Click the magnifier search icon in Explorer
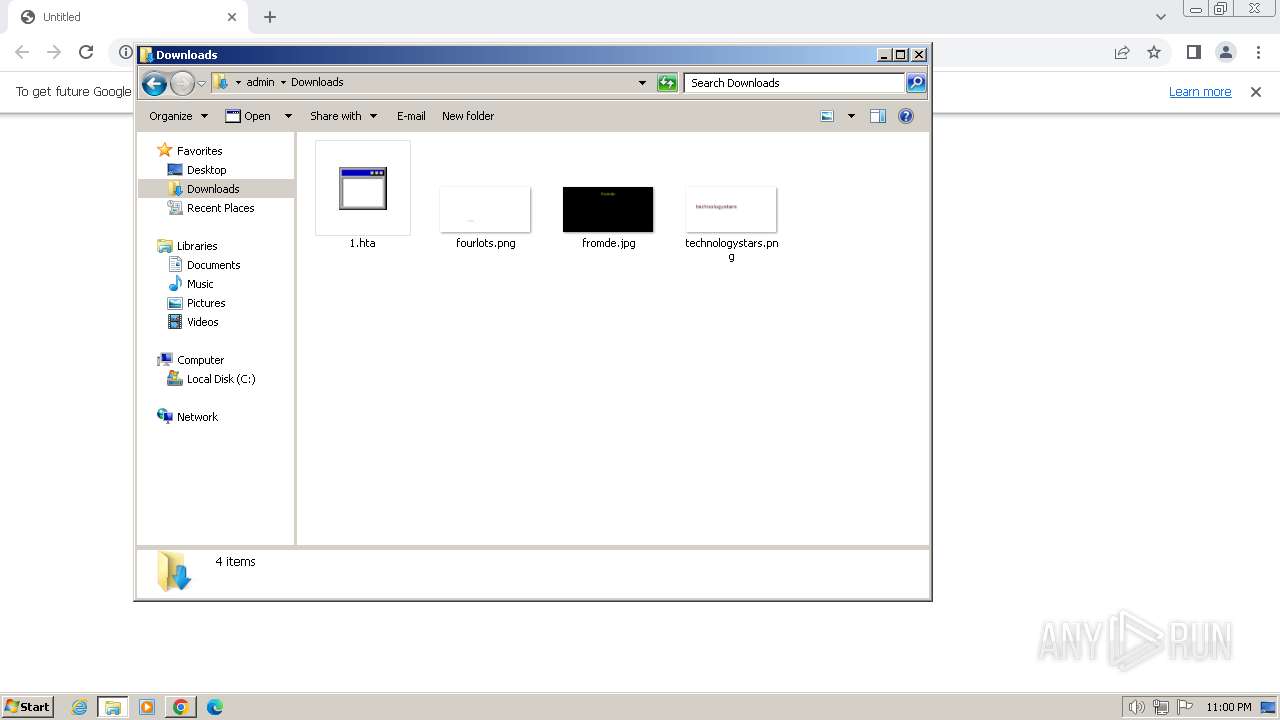Image resolution: width=1280 pixels, height=720 pixels. coord(916,83)
